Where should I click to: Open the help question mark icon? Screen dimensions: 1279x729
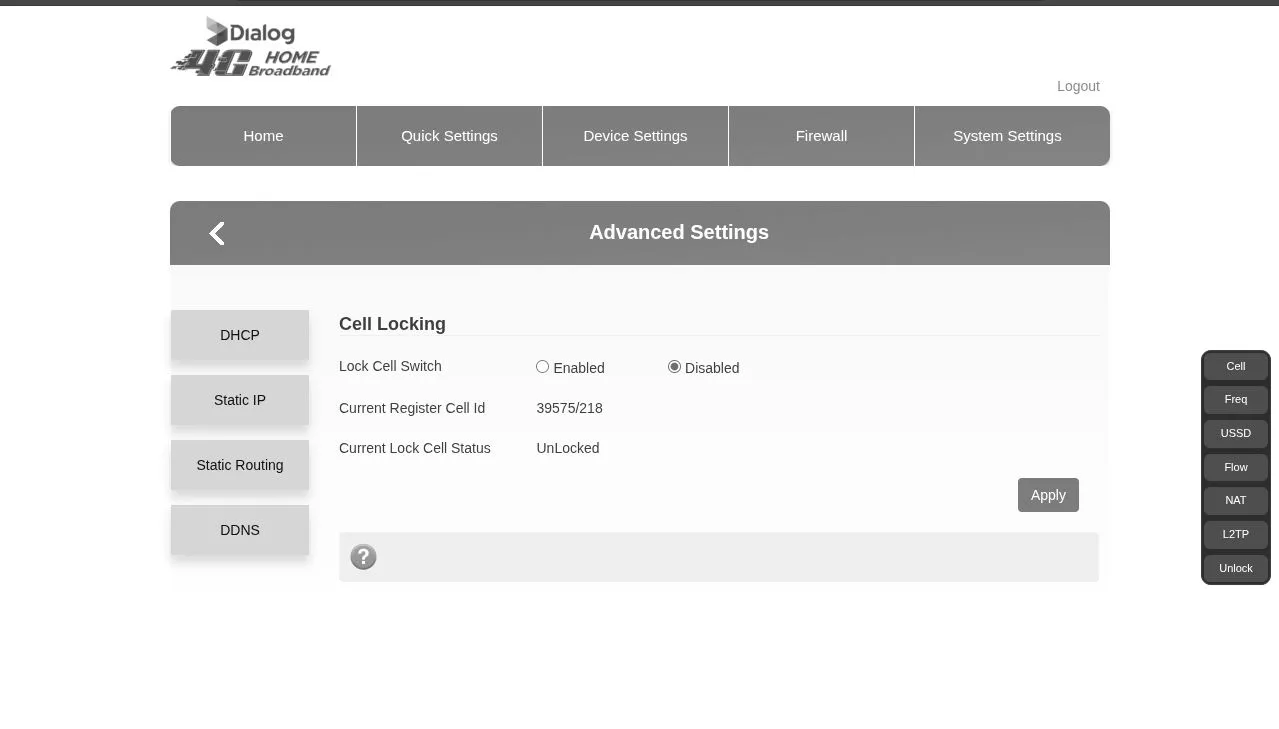(x=363, y=557)
